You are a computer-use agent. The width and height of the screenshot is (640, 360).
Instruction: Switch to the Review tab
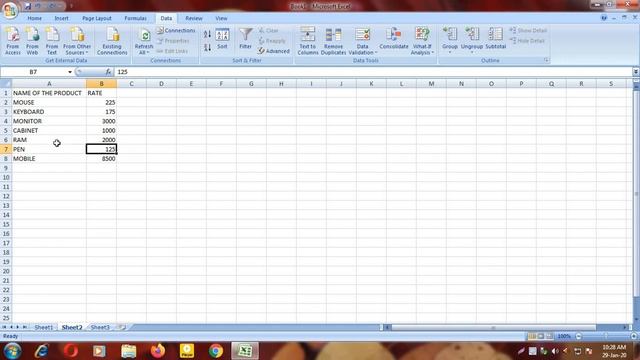click(194, 18)
